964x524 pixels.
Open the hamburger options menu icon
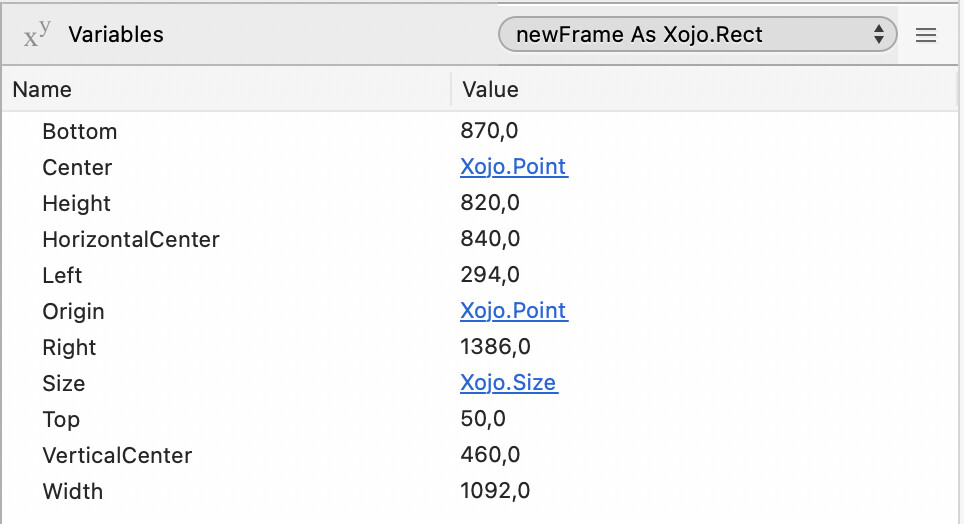926,35
